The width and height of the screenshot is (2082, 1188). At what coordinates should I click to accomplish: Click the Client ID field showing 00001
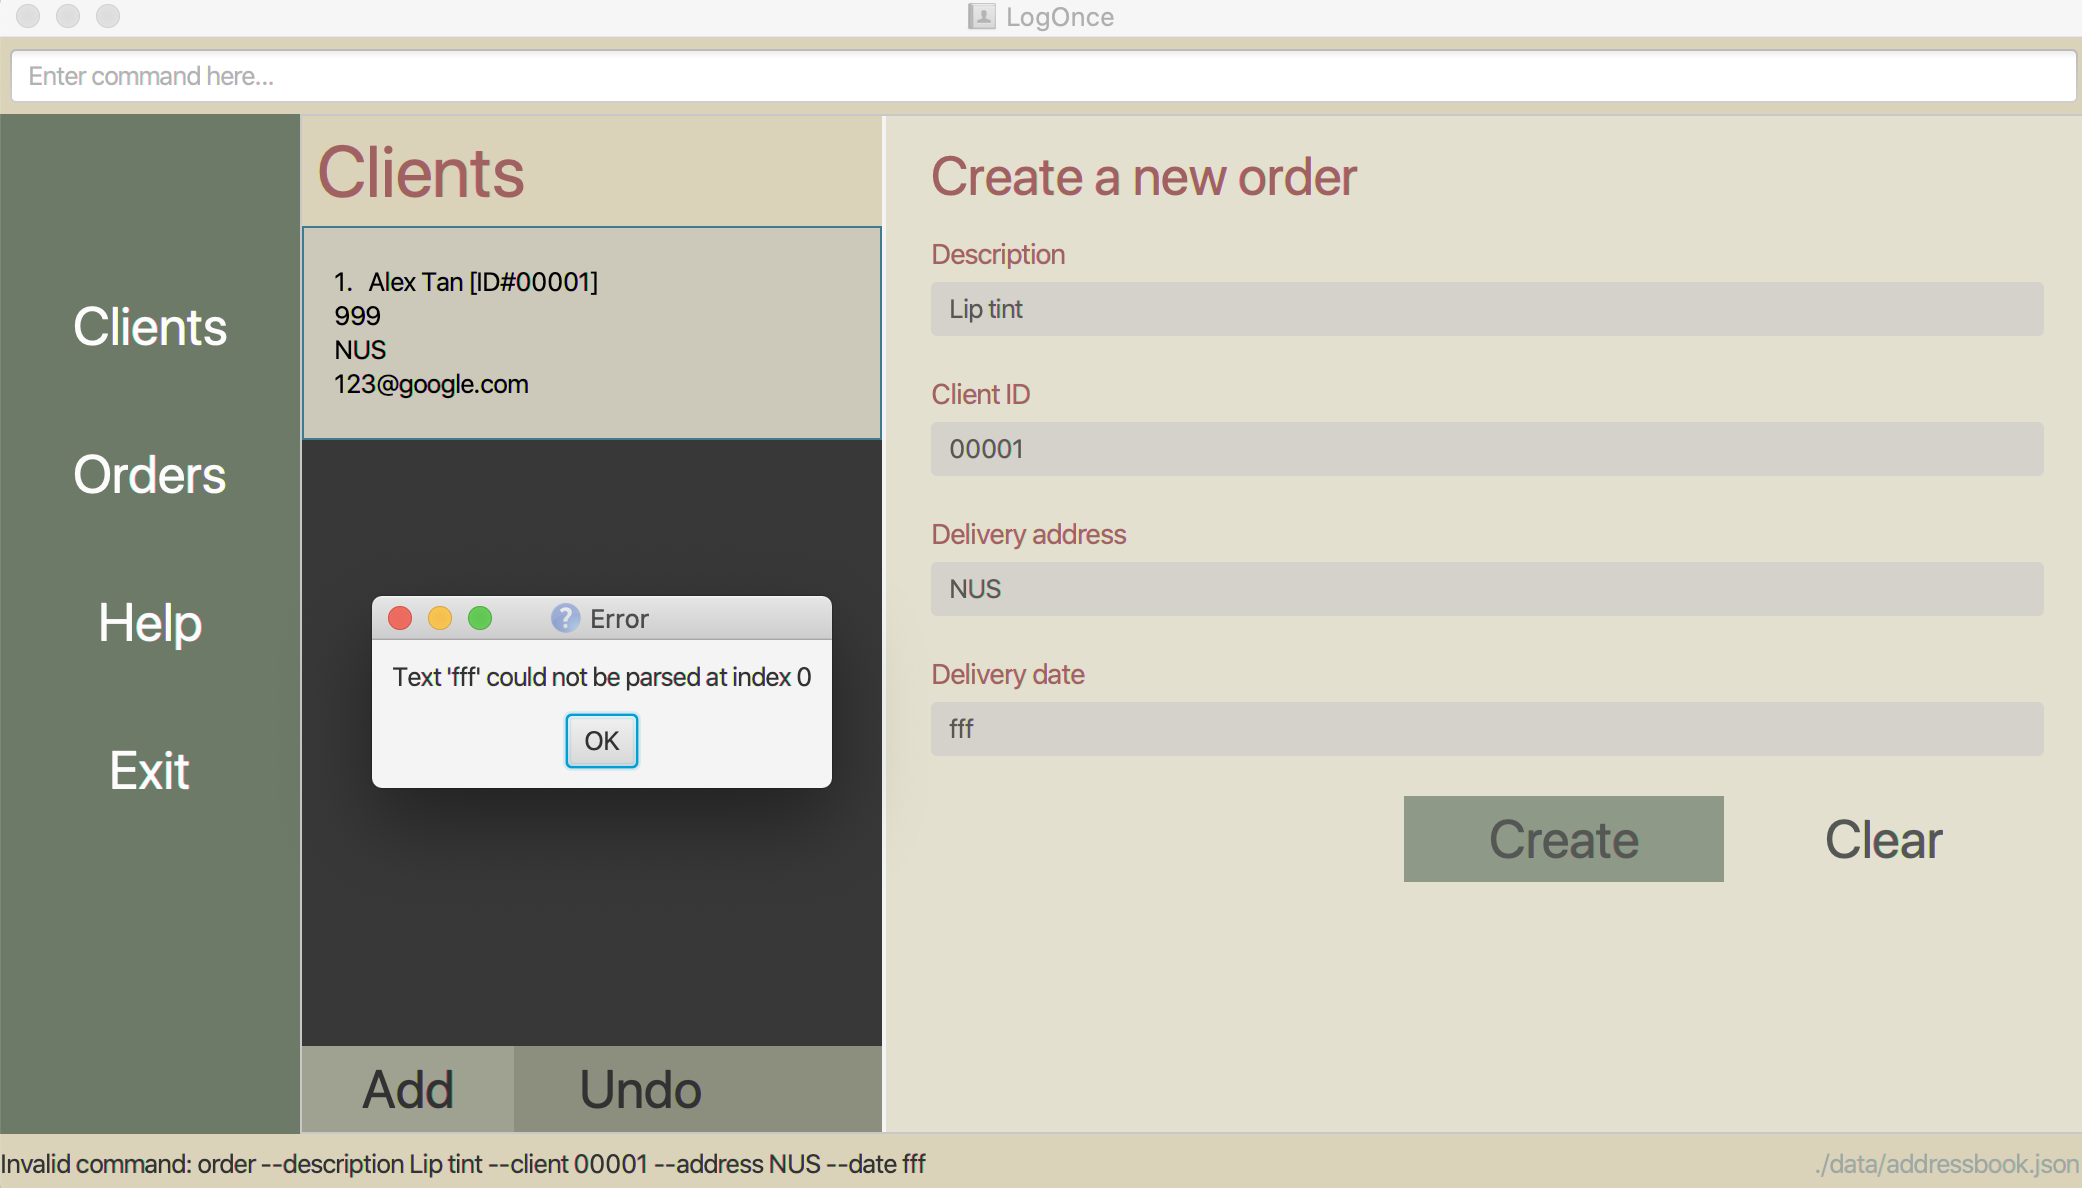(1486, 449)
